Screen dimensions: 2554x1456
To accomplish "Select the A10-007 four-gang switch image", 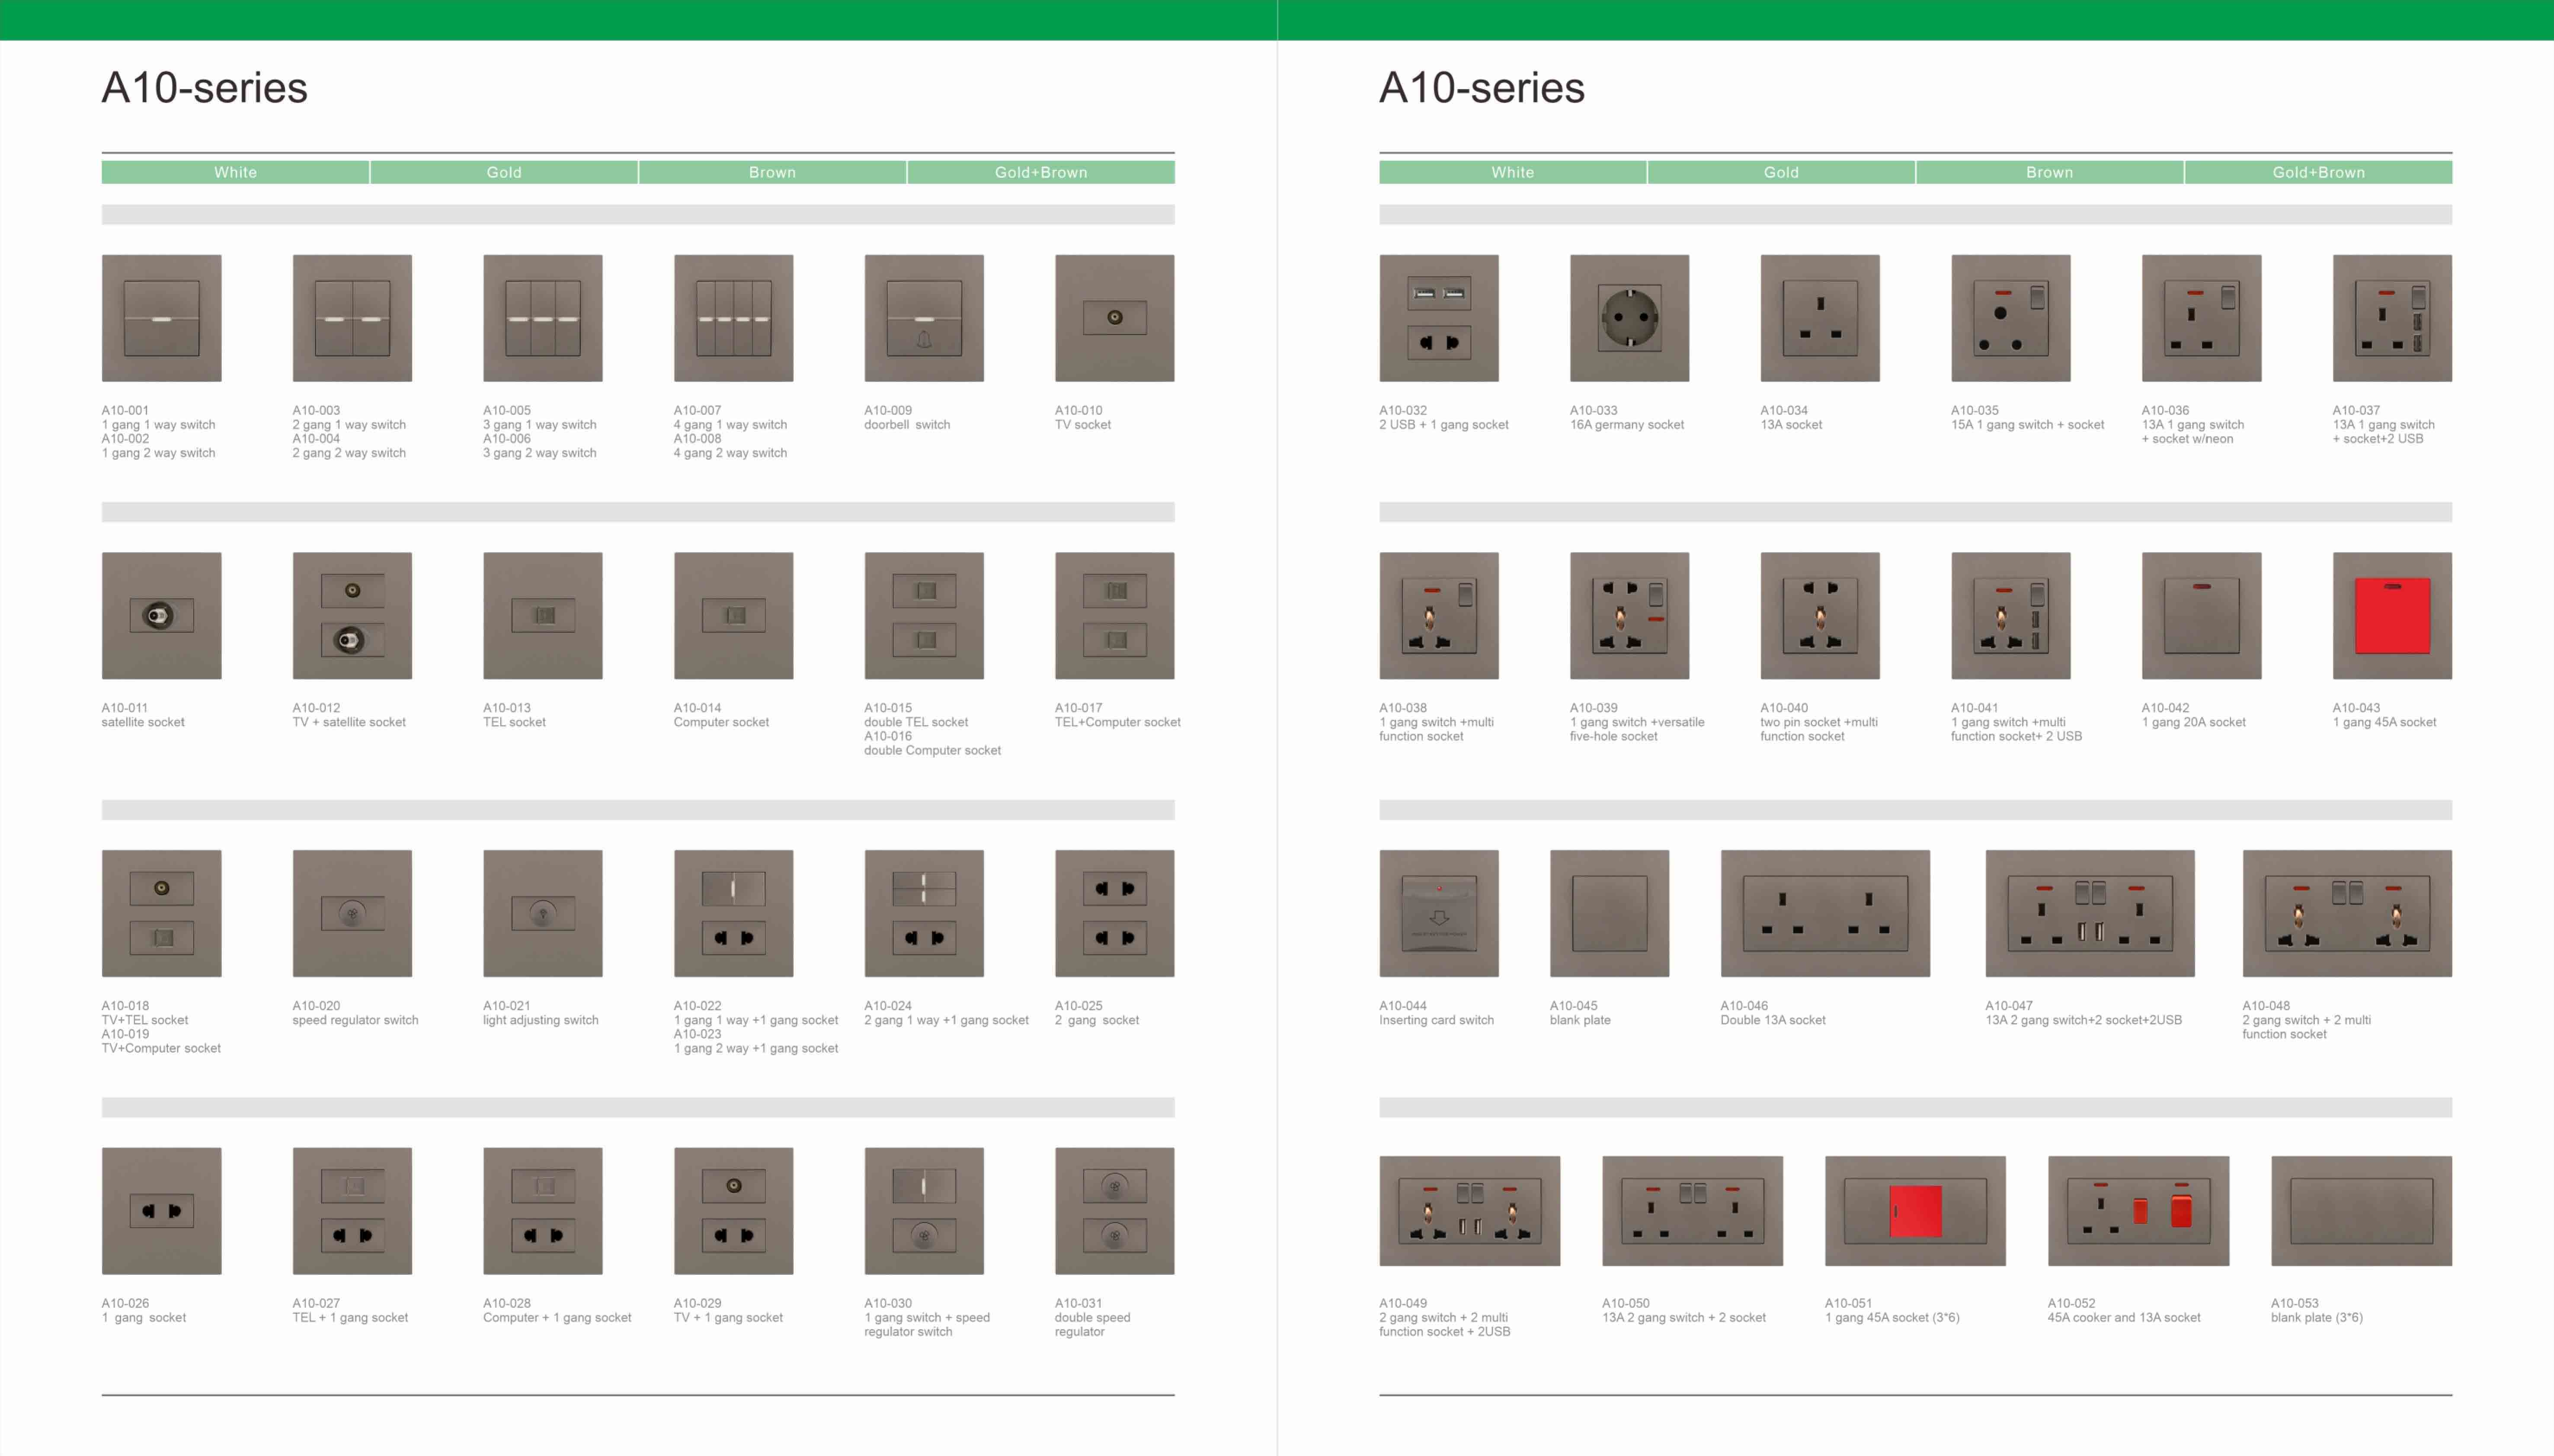I will click(733, 318).
